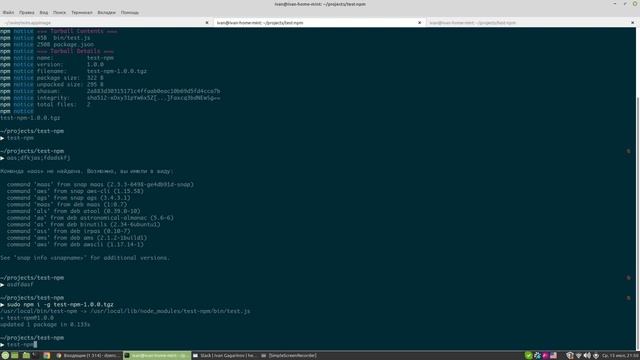Click the 'See snap info' message line
640x360 pixels.
click(85, 258)
